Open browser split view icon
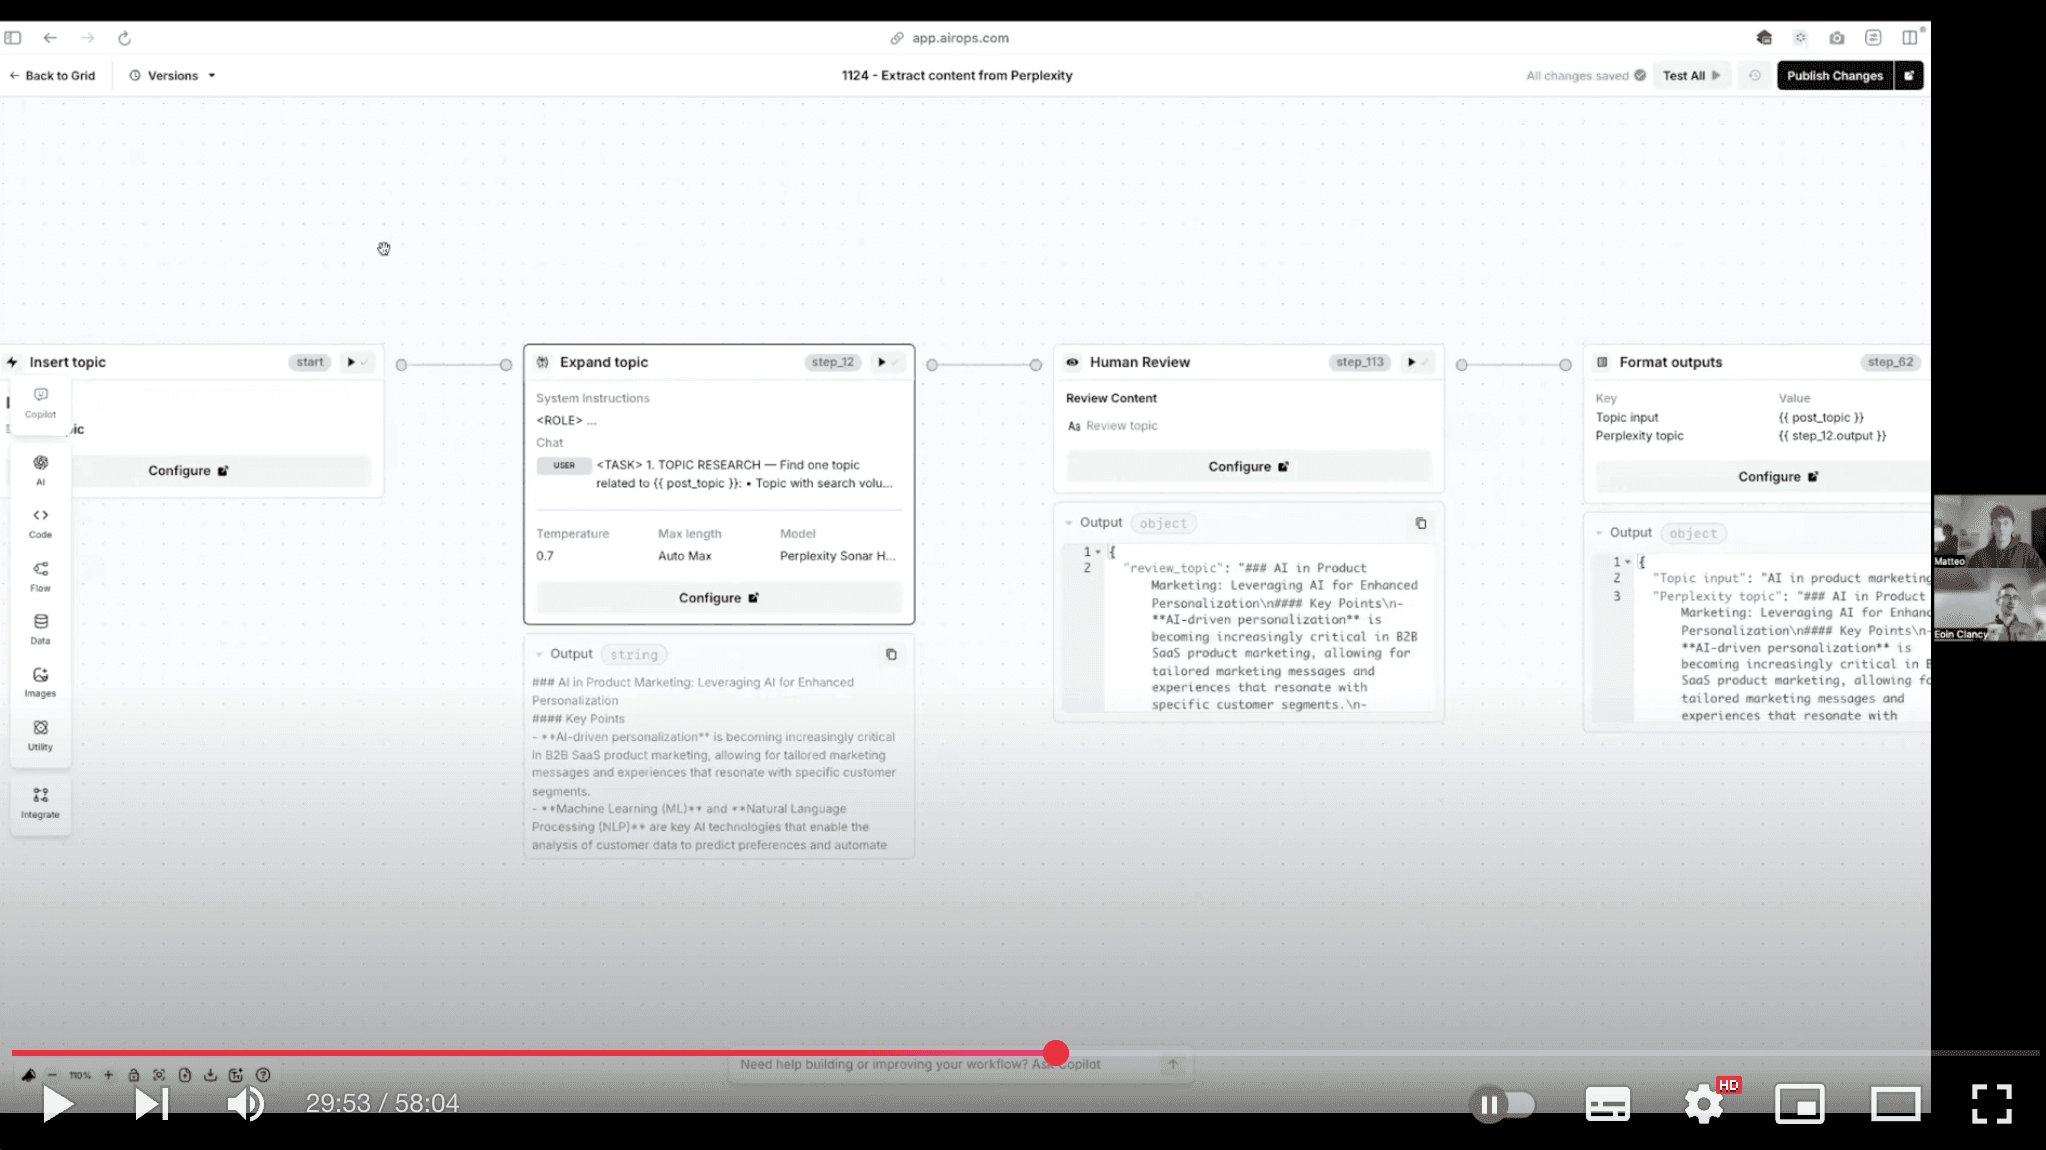The image size is (2046, 1150). (1910, 38)
